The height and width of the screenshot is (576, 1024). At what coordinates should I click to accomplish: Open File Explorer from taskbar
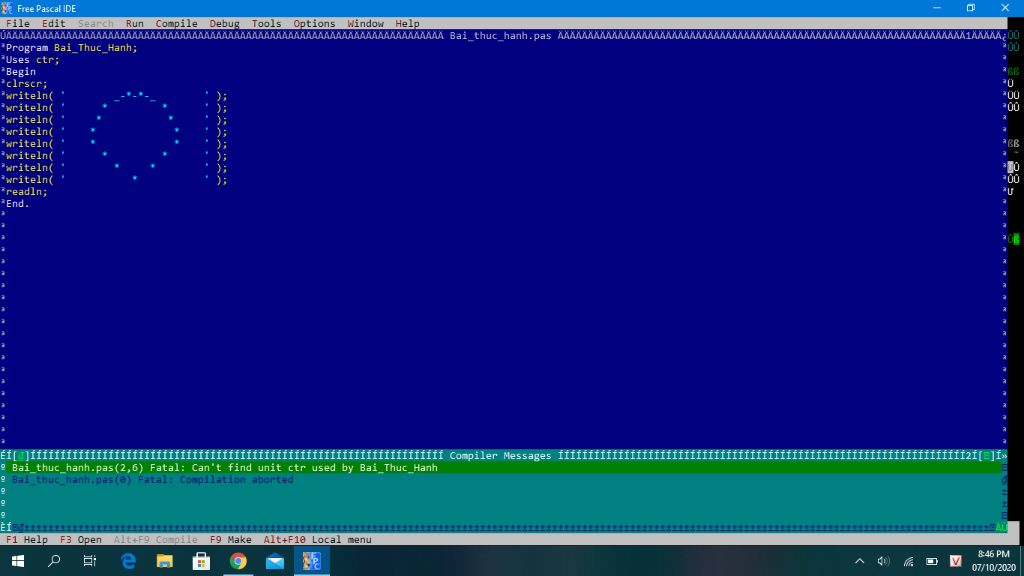coord(165,561)
